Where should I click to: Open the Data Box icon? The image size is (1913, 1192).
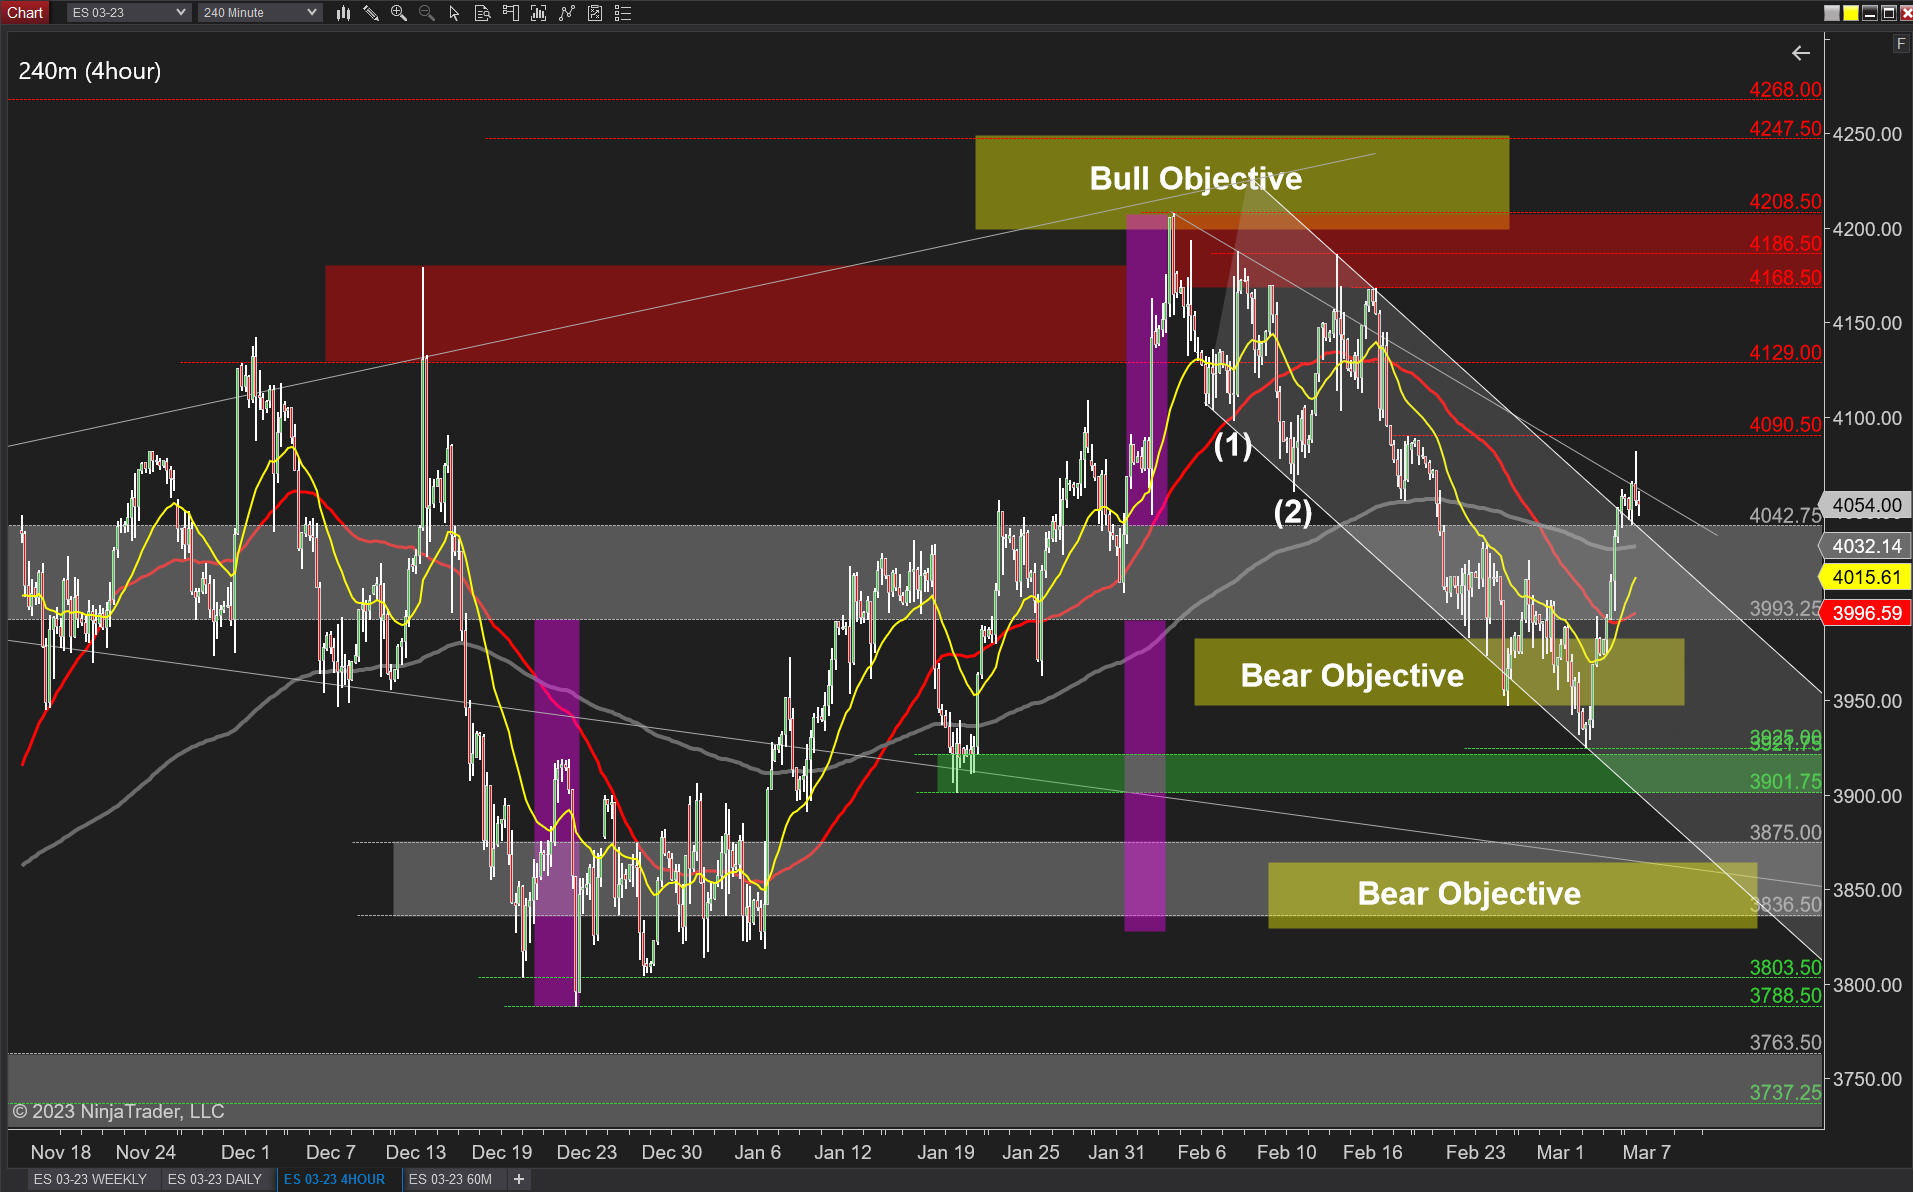(482, 13)
